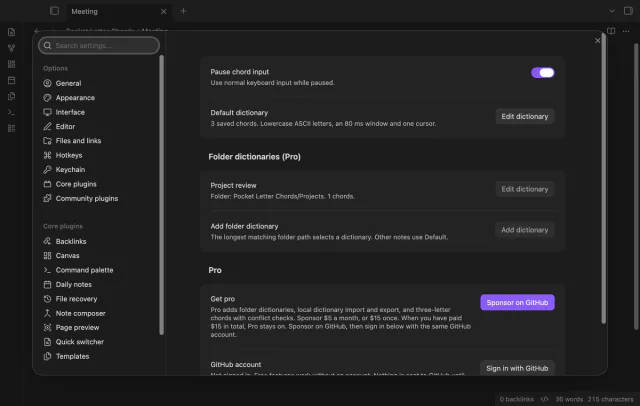Toggle the left sidebar icon
This screenshot has height=406, width=640.
pos(54,11)
